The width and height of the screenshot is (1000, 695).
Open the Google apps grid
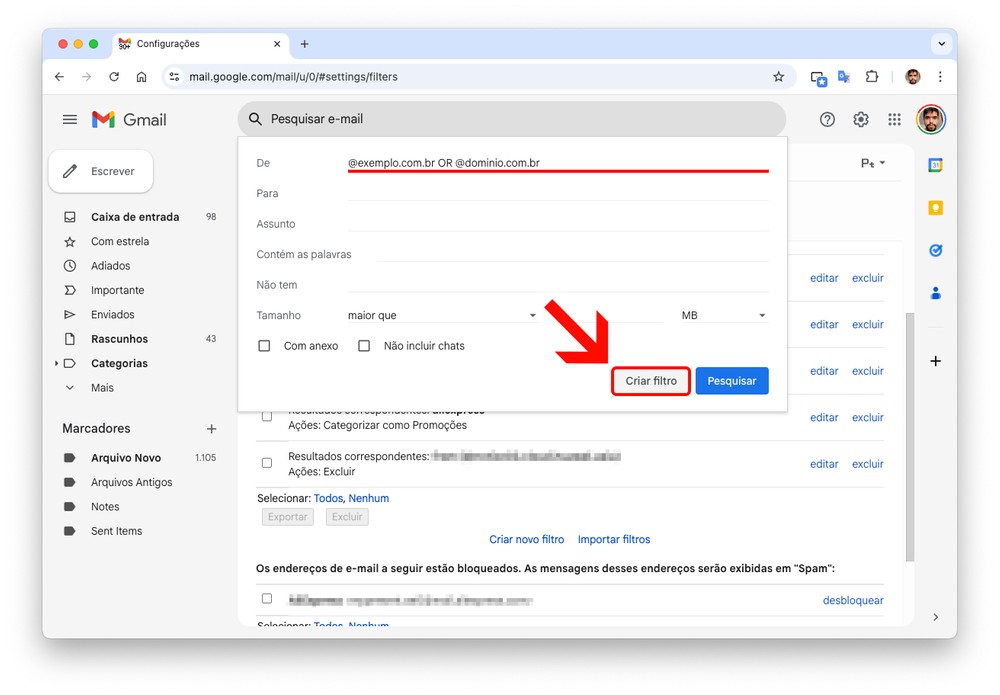coord(894,119)
